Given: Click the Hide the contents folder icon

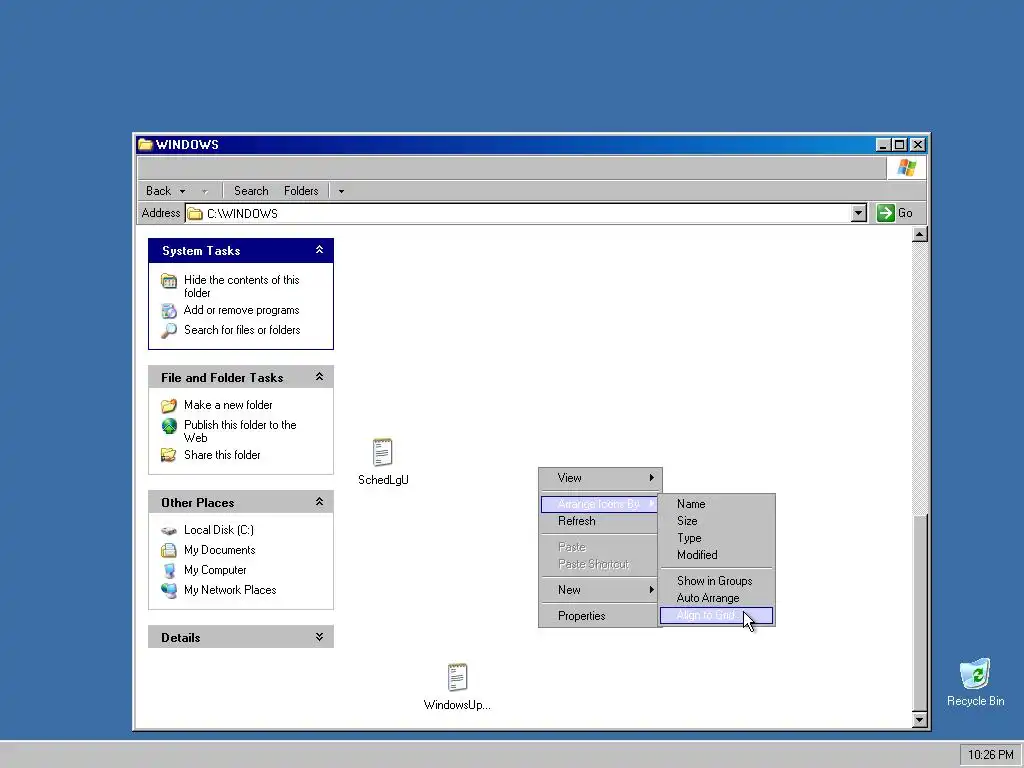Looking at the screenshot, I should (168, 281).
